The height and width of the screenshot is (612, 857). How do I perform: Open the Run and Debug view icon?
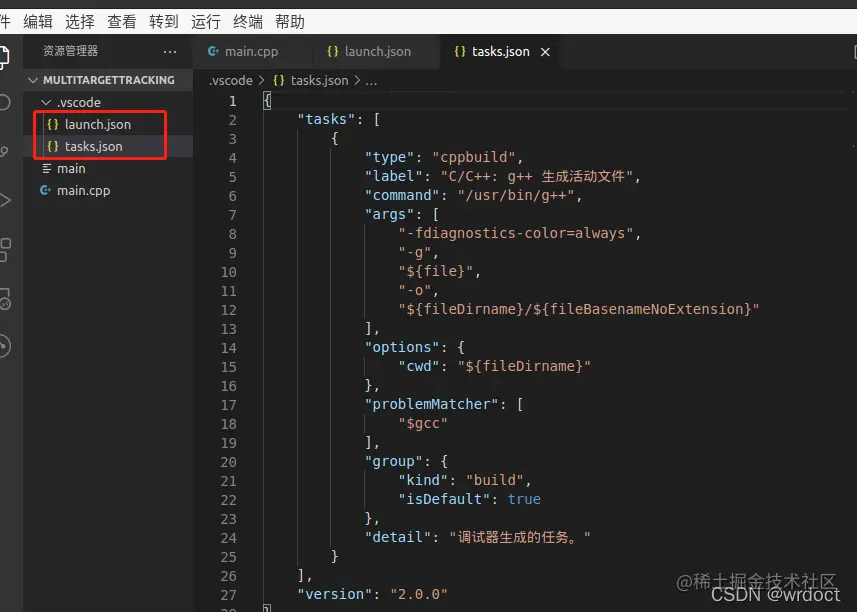tap(5, 200)
